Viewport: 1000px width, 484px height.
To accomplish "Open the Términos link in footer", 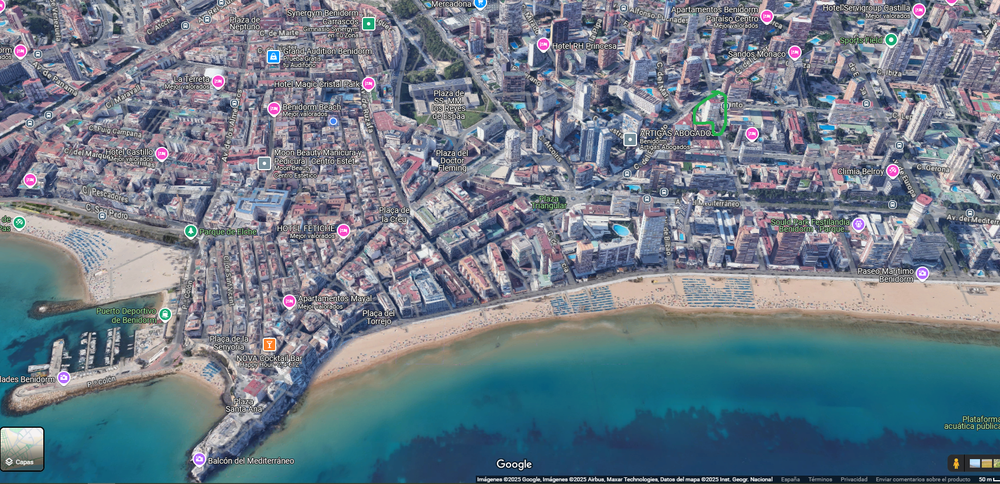I will pos(820,479).
